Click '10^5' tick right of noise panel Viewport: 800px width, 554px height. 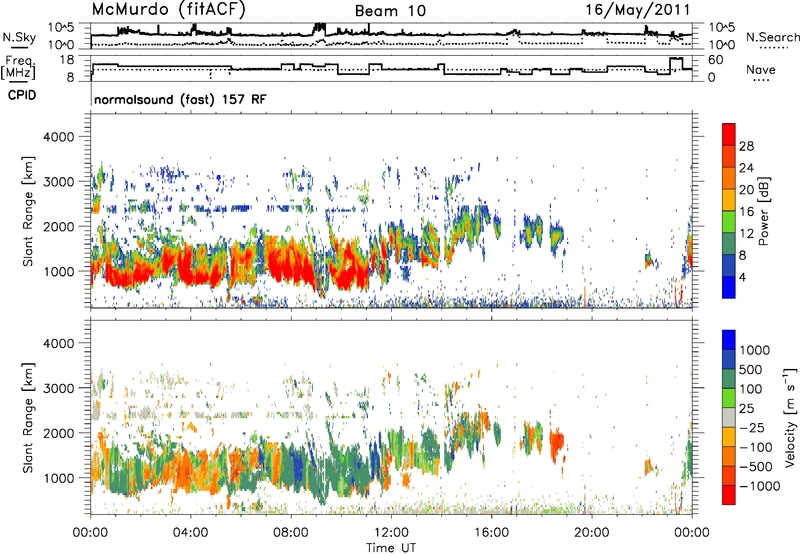pyautogui.click(x=722, y=28)
